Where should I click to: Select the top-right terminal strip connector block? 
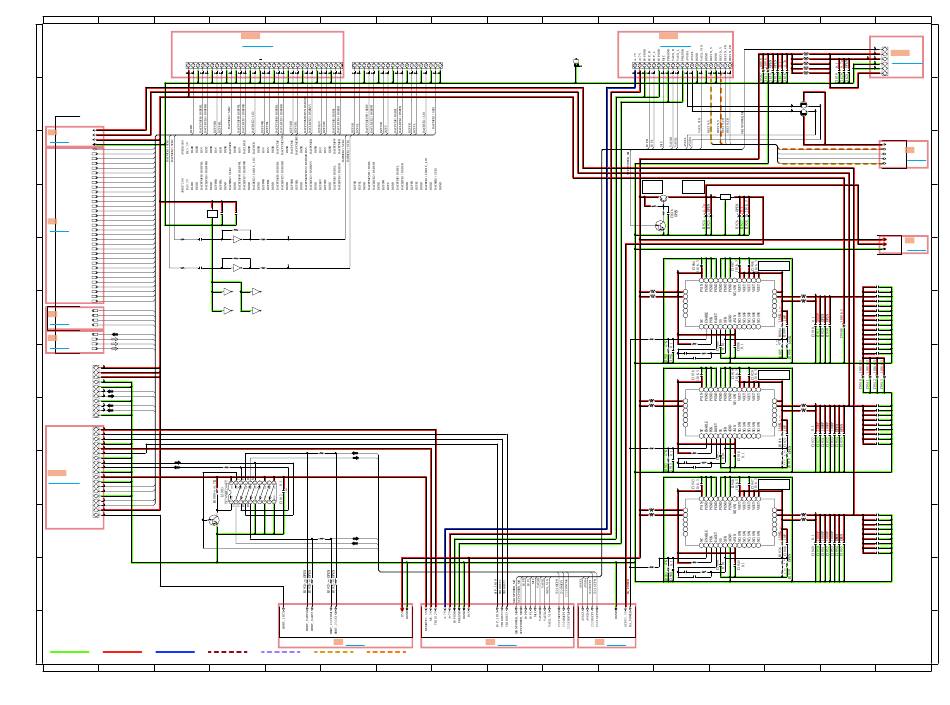click(x=676, y=55)
